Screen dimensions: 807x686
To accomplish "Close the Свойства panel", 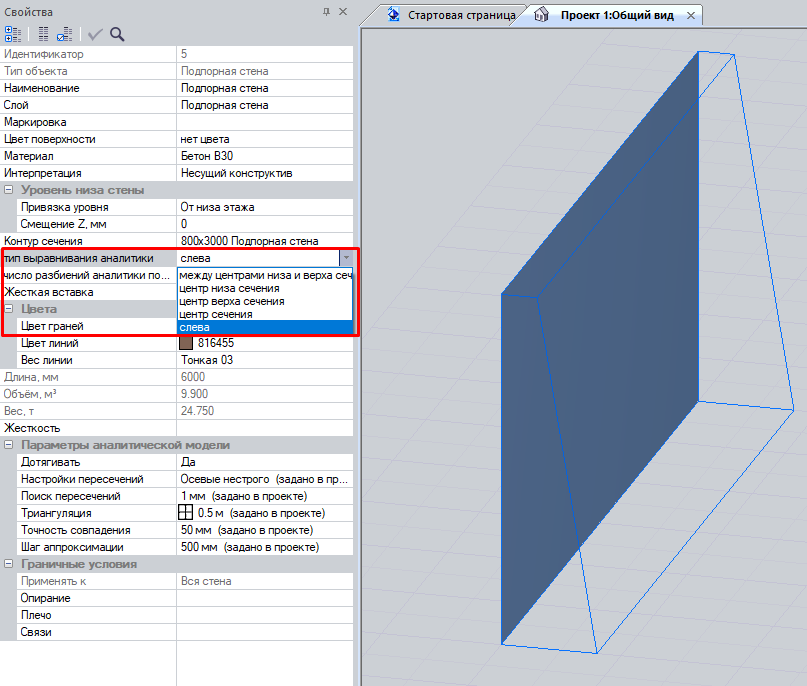I will (343, 11).
